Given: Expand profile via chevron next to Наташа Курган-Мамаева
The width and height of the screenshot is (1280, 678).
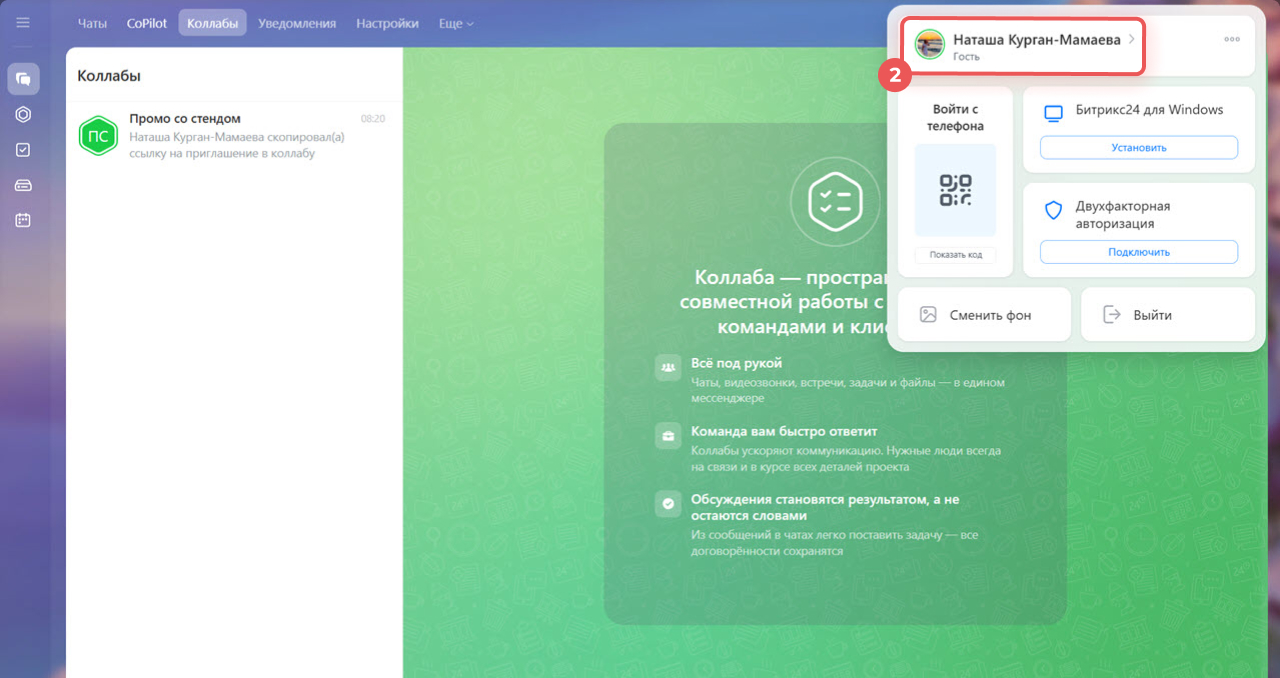Looking at the screenshot, I should 1131,39.
